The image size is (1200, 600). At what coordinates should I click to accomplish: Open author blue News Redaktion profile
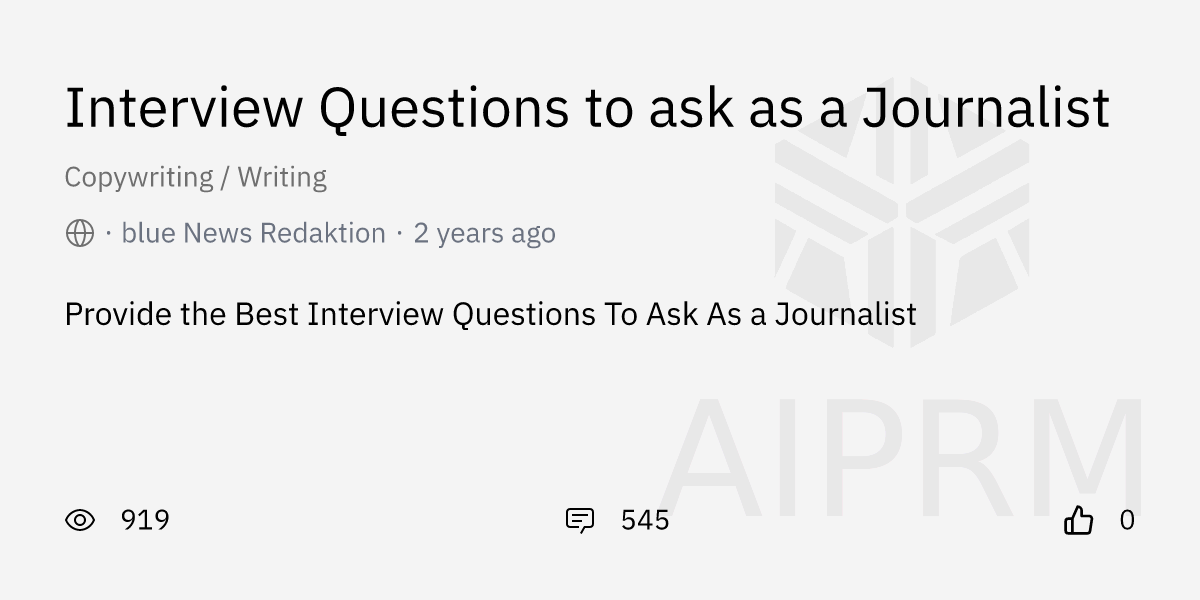point(253,233)
